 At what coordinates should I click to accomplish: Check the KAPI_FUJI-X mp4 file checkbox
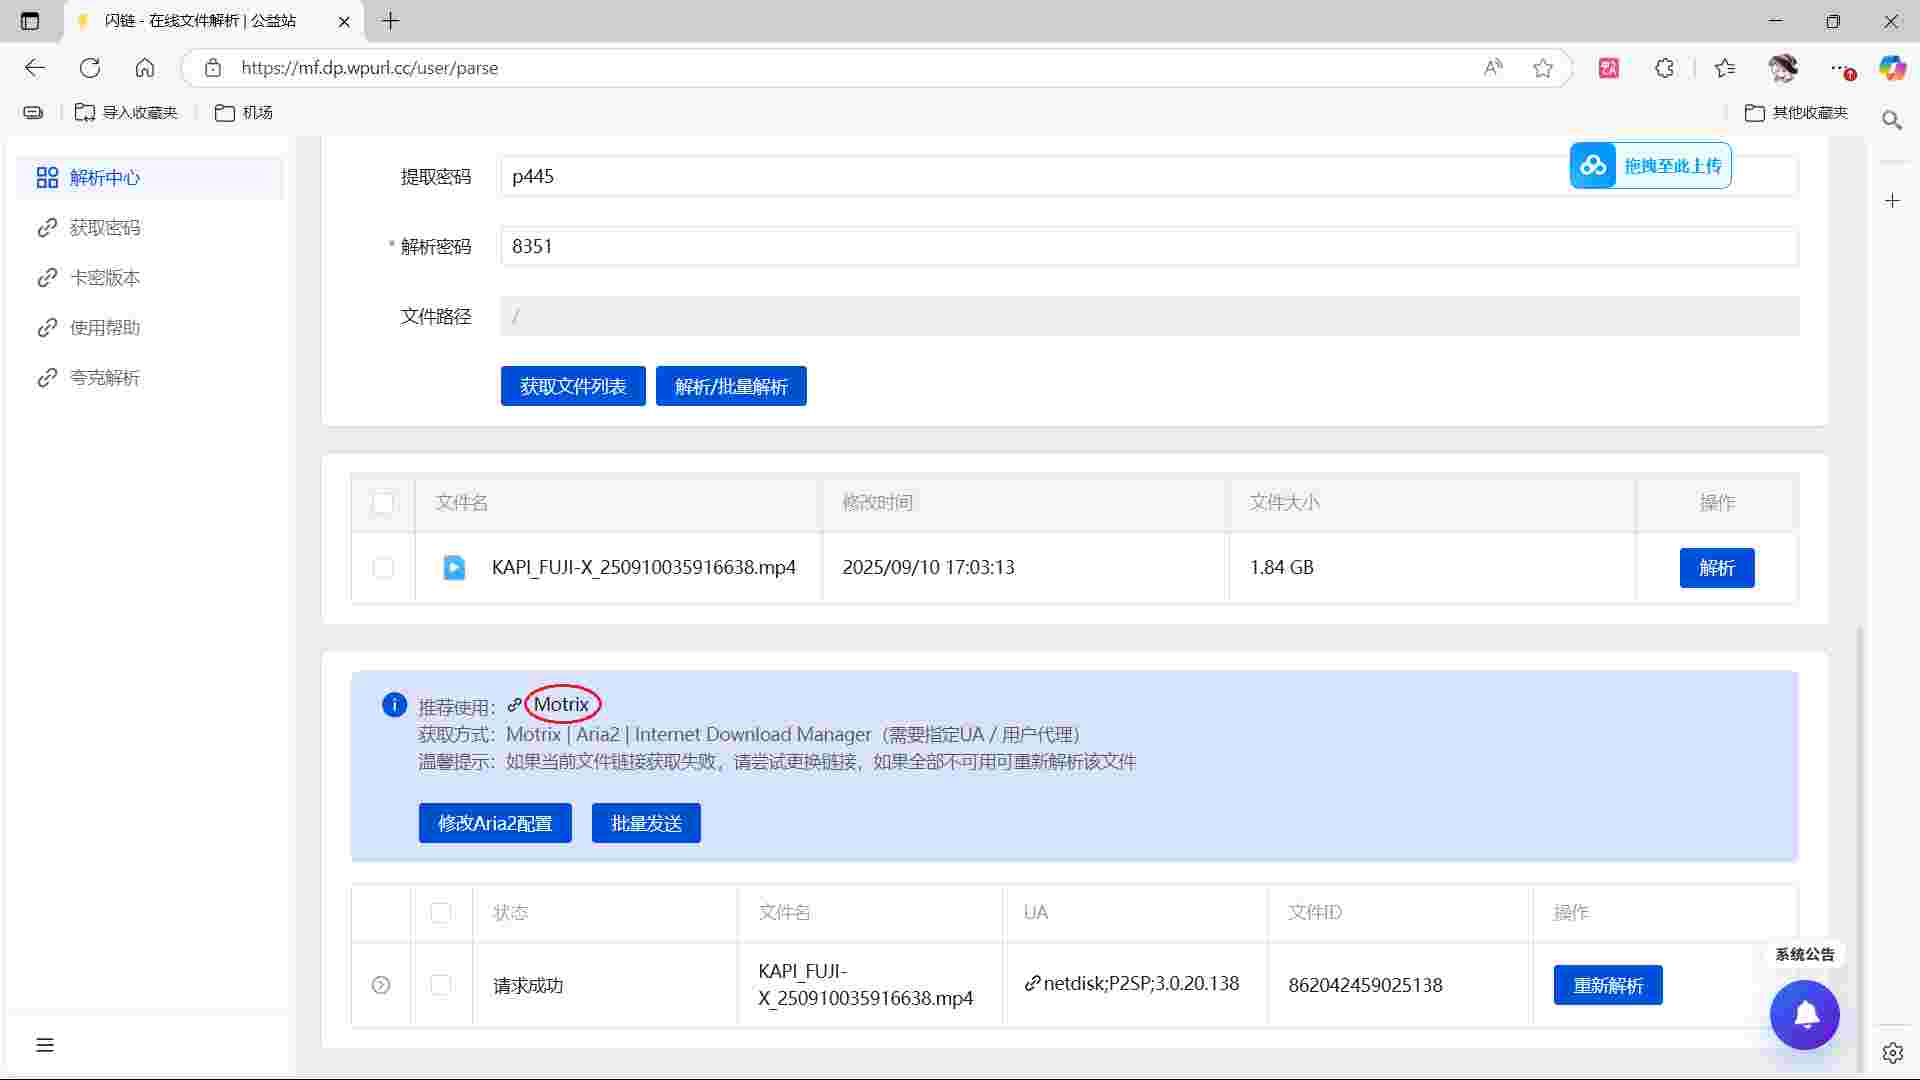(383, 568)
